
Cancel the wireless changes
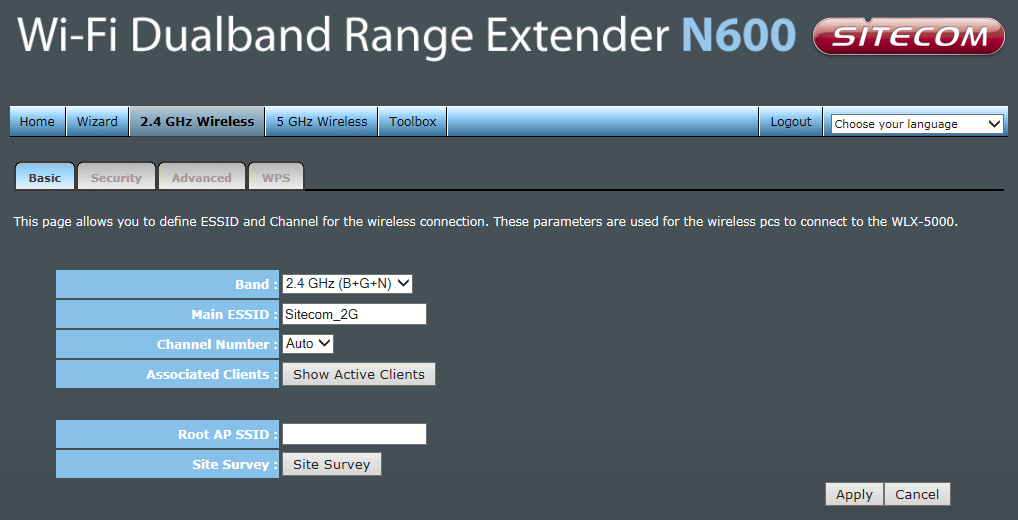917,494
